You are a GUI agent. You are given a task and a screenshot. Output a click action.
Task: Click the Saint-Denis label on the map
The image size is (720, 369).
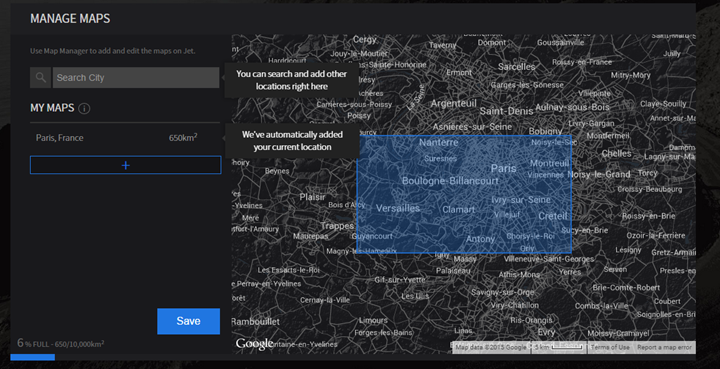(x=506, y=111)
